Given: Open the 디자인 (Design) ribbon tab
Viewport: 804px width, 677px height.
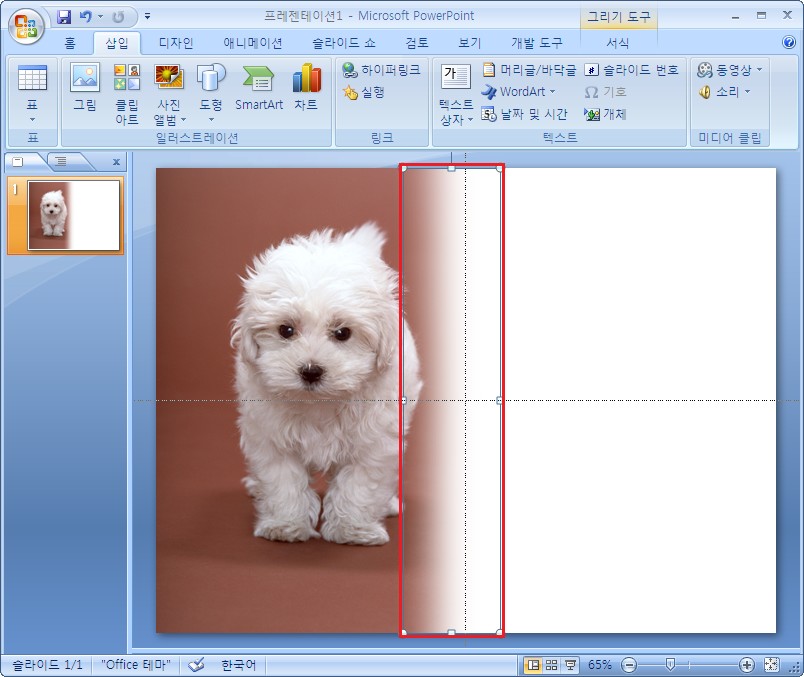Looking at the screenshot, I should (176, 43).
